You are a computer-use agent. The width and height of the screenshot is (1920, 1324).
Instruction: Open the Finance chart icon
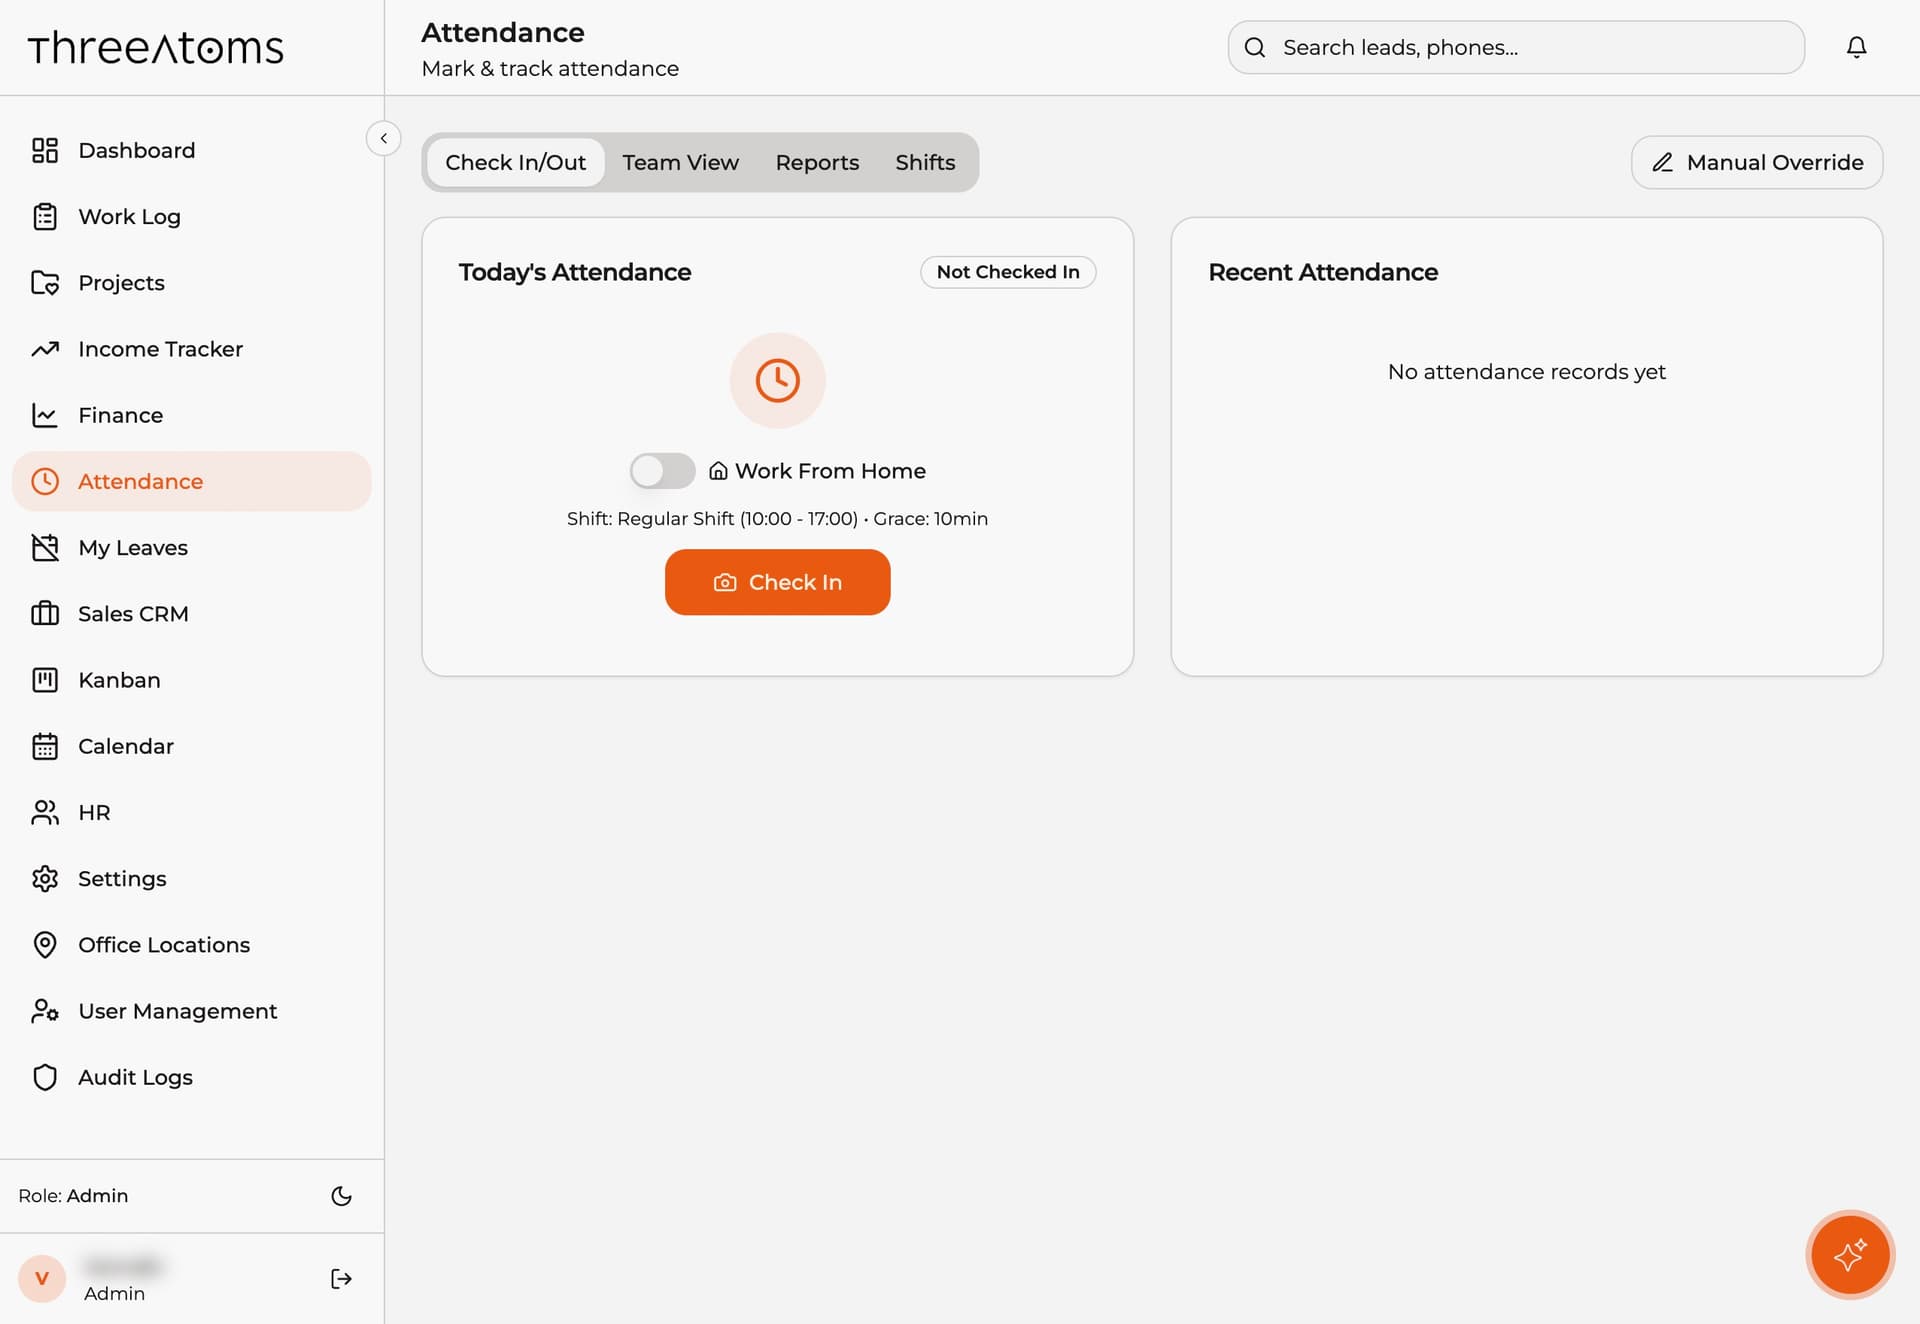click(45, 415)
